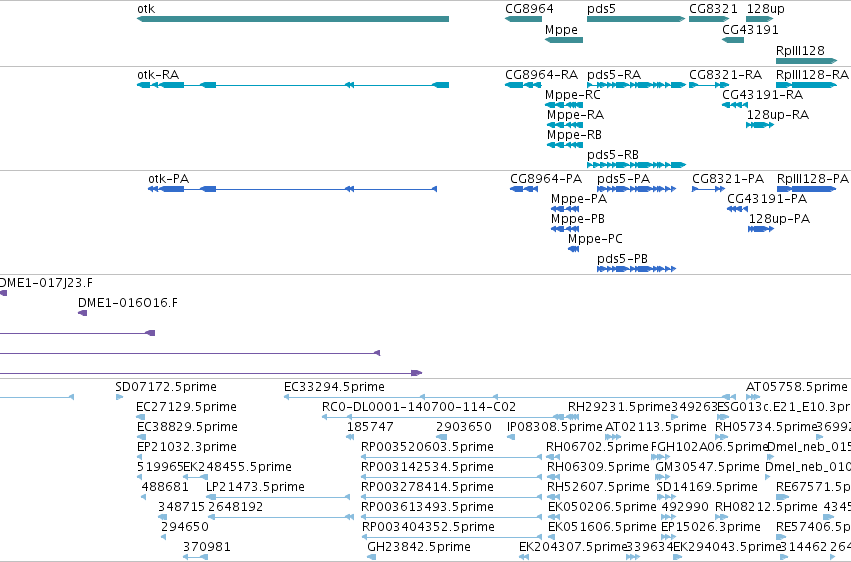
Task: Select the RH52607.5prime EST label
Action: (598, 487)
